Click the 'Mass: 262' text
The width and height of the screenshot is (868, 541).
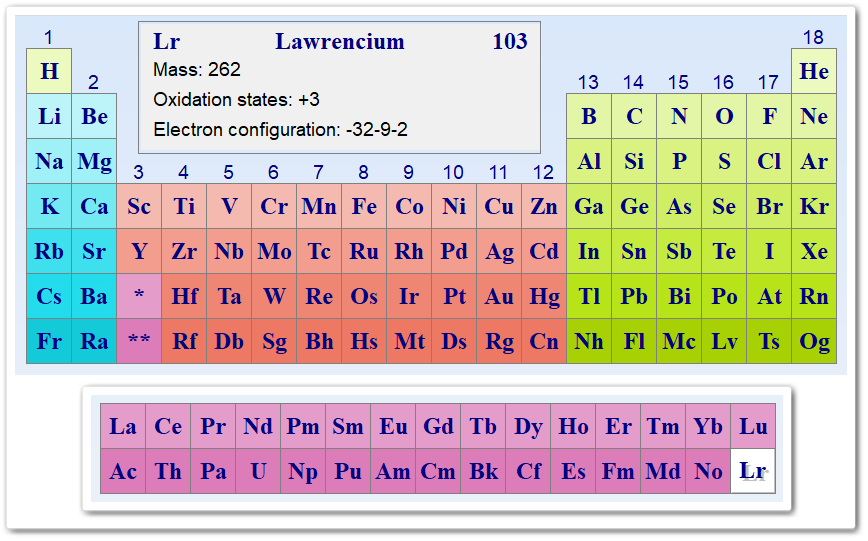click(197, 70)
